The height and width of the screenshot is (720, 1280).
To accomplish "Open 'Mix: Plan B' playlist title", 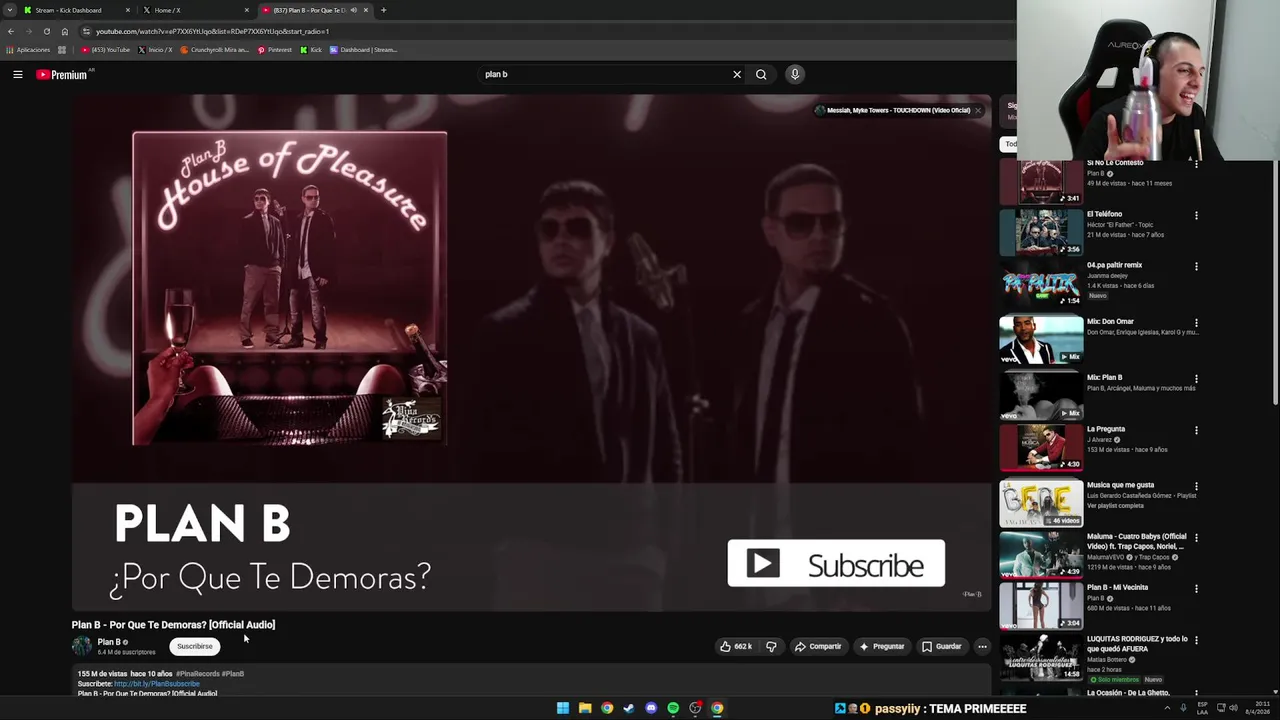I will tap(1105, 378).
